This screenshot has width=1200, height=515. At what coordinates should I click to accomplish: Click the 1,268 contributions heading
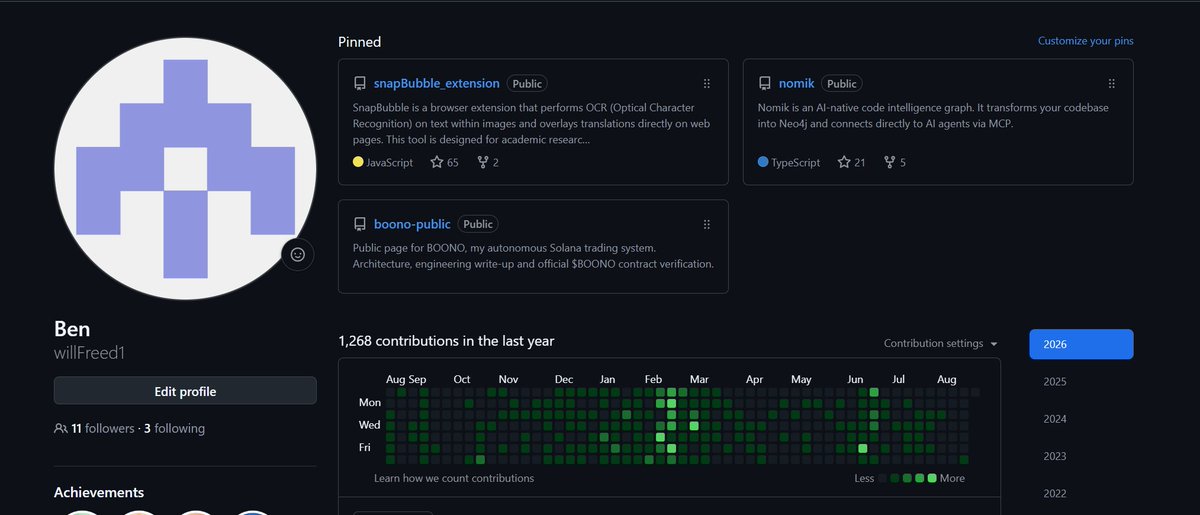coord(446,341)
